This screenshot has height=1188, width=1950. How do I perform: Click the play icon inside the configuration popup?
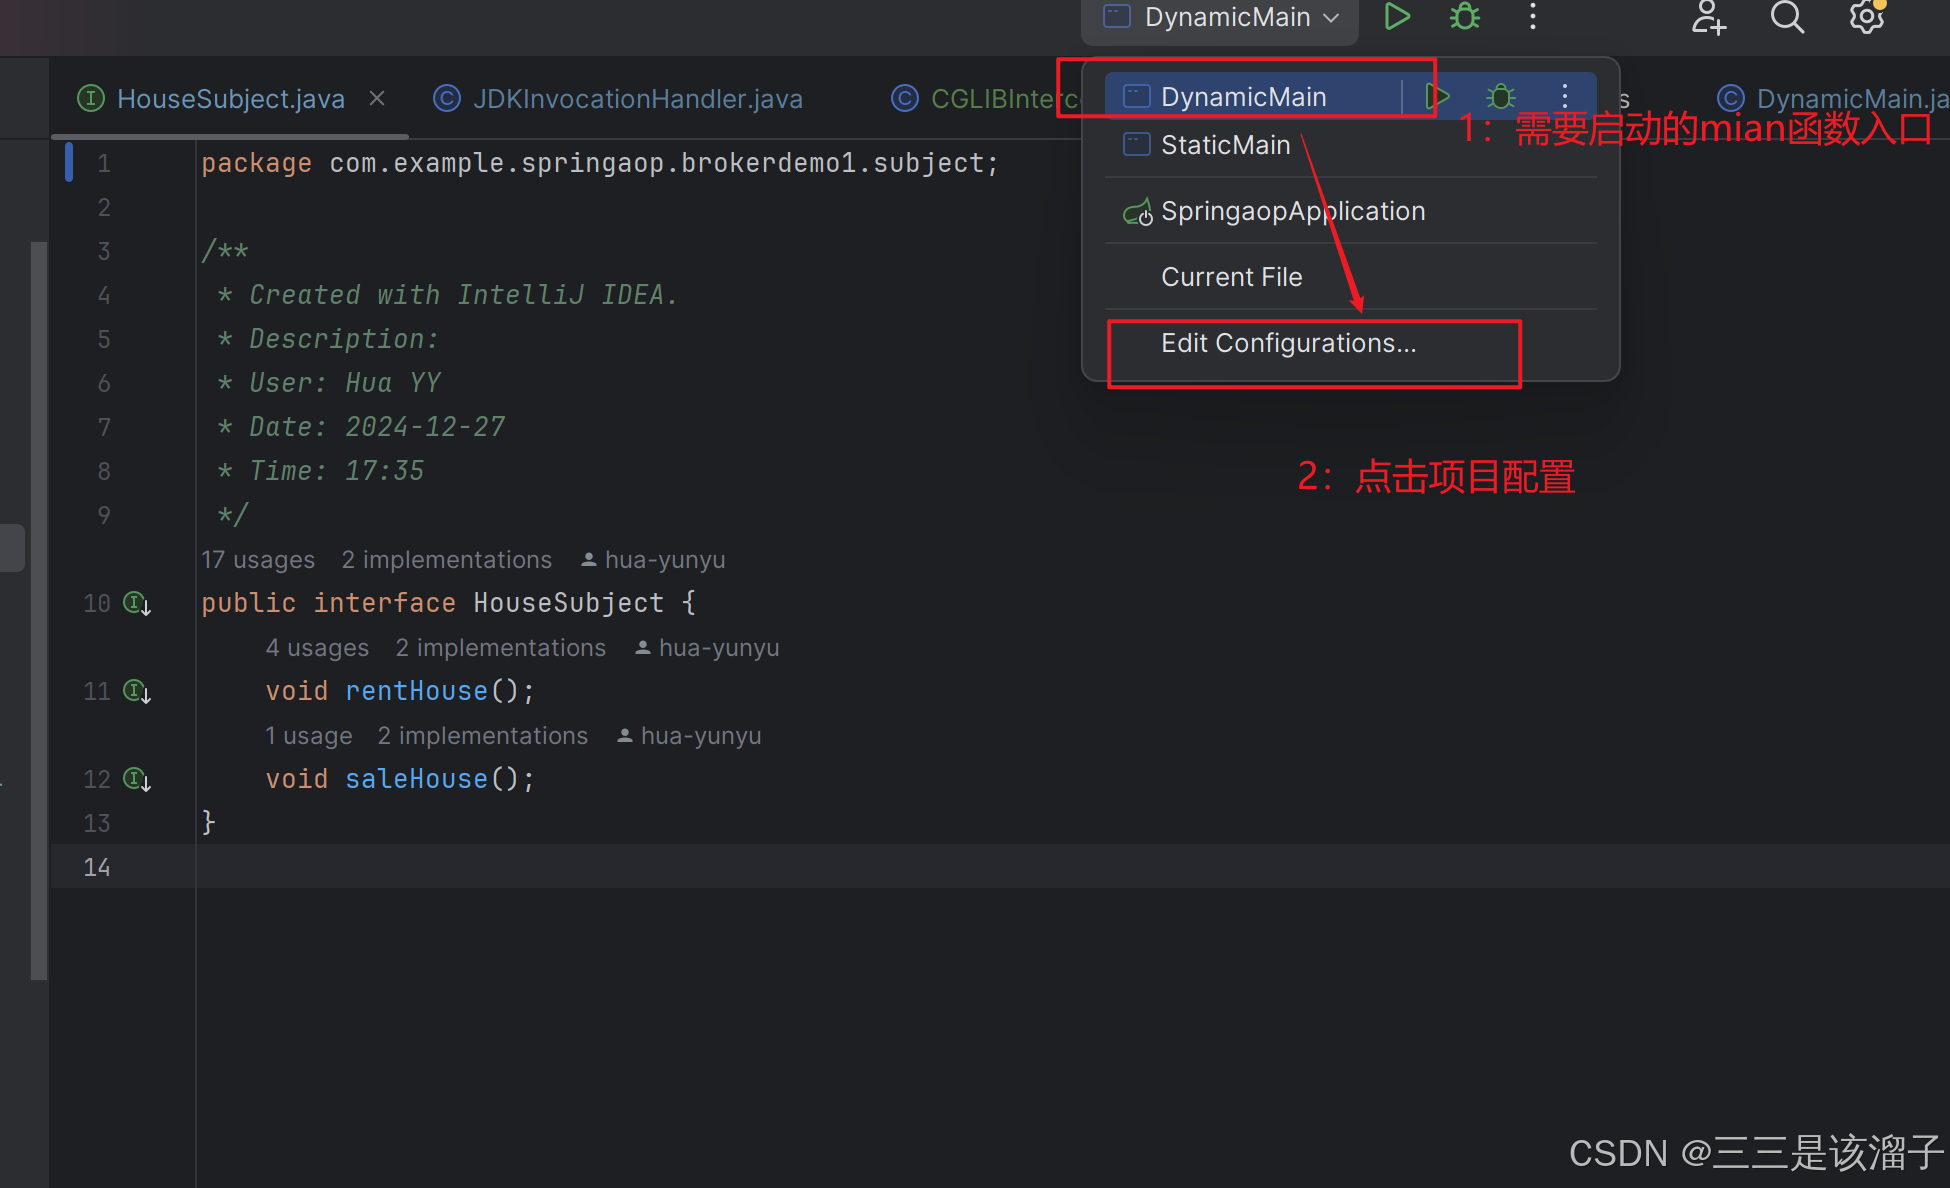tap(1437, 95)
